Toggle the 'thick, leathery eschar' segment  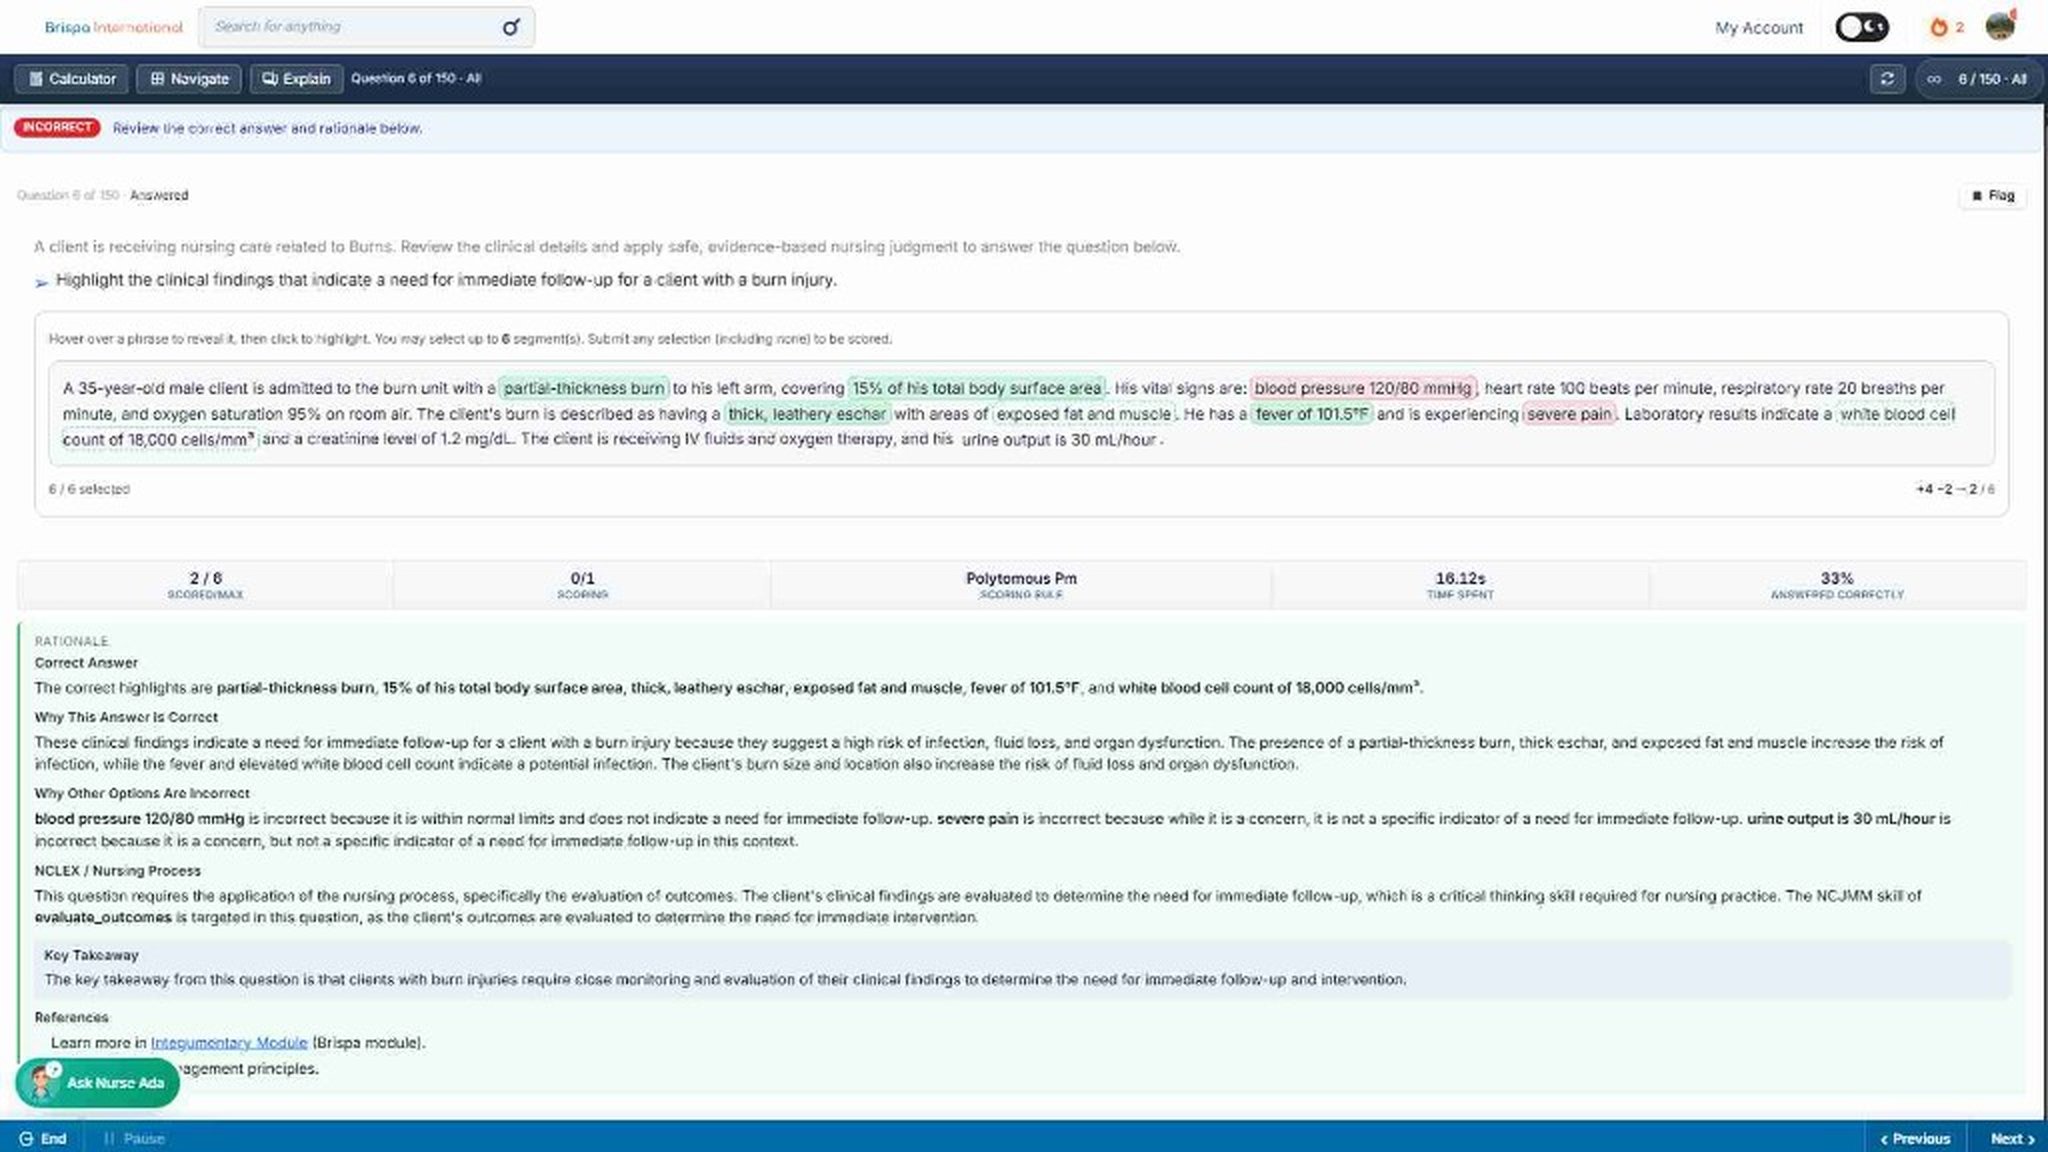[806, 414]
